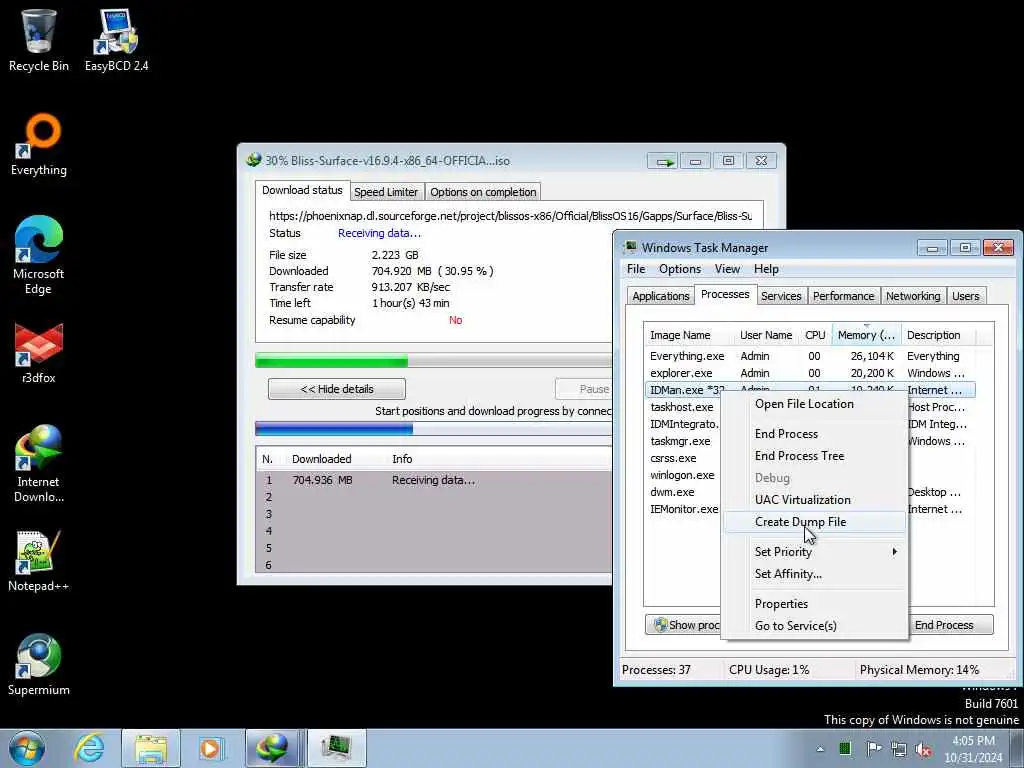Sort by Memory column header
This screenshot has width=1024, height=768.
[866, 335]
